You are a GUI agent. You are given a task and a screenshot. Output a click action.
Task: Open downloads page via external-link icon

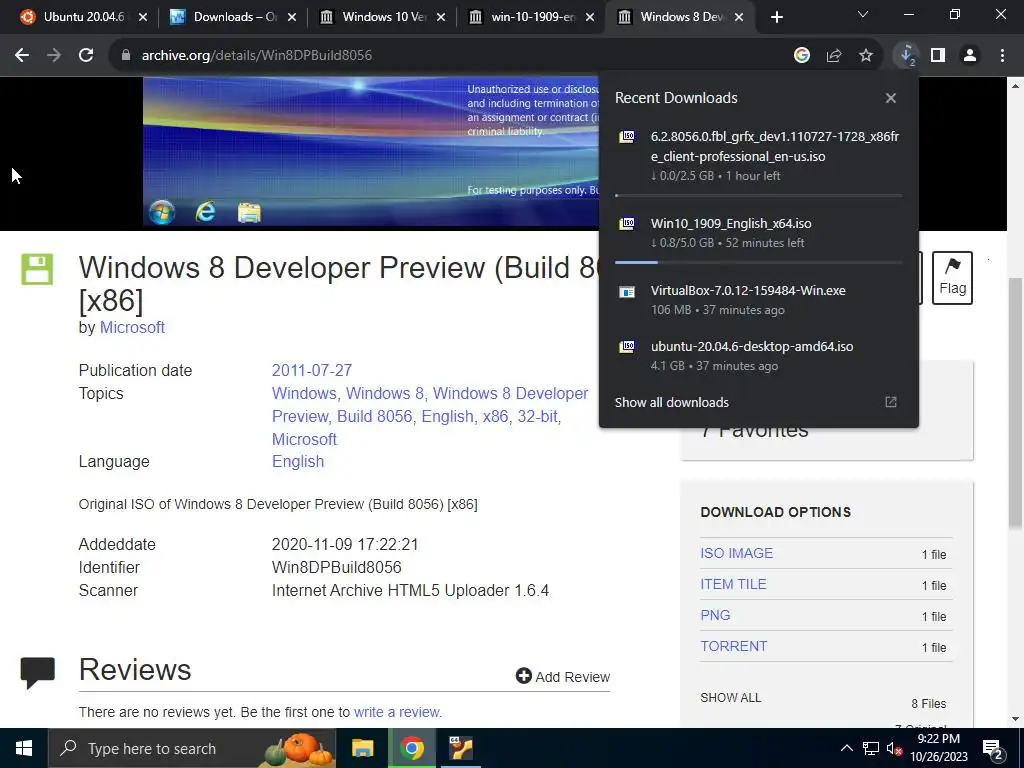coord(891,402)
